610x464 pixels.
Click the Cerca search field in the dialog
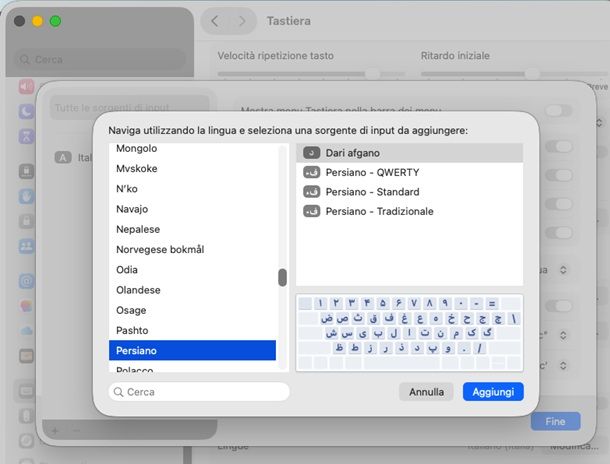click(199, 392)
